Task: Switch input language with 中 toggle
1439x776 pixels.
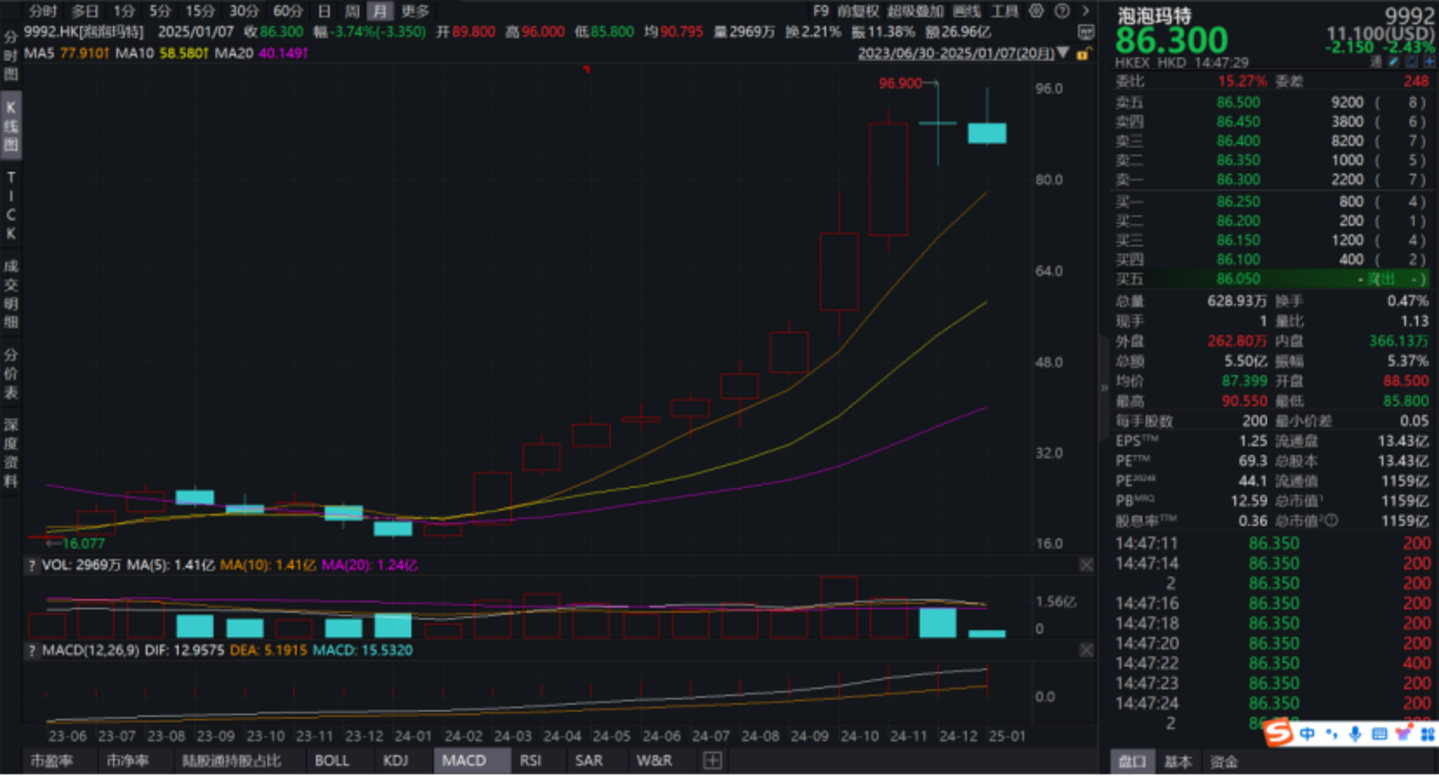Action: [1307, 735]
